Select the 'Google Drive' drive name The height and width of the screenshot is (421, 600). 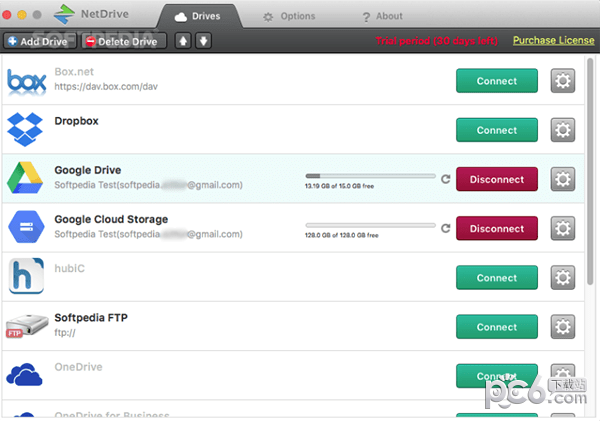(x=88, y=170)
